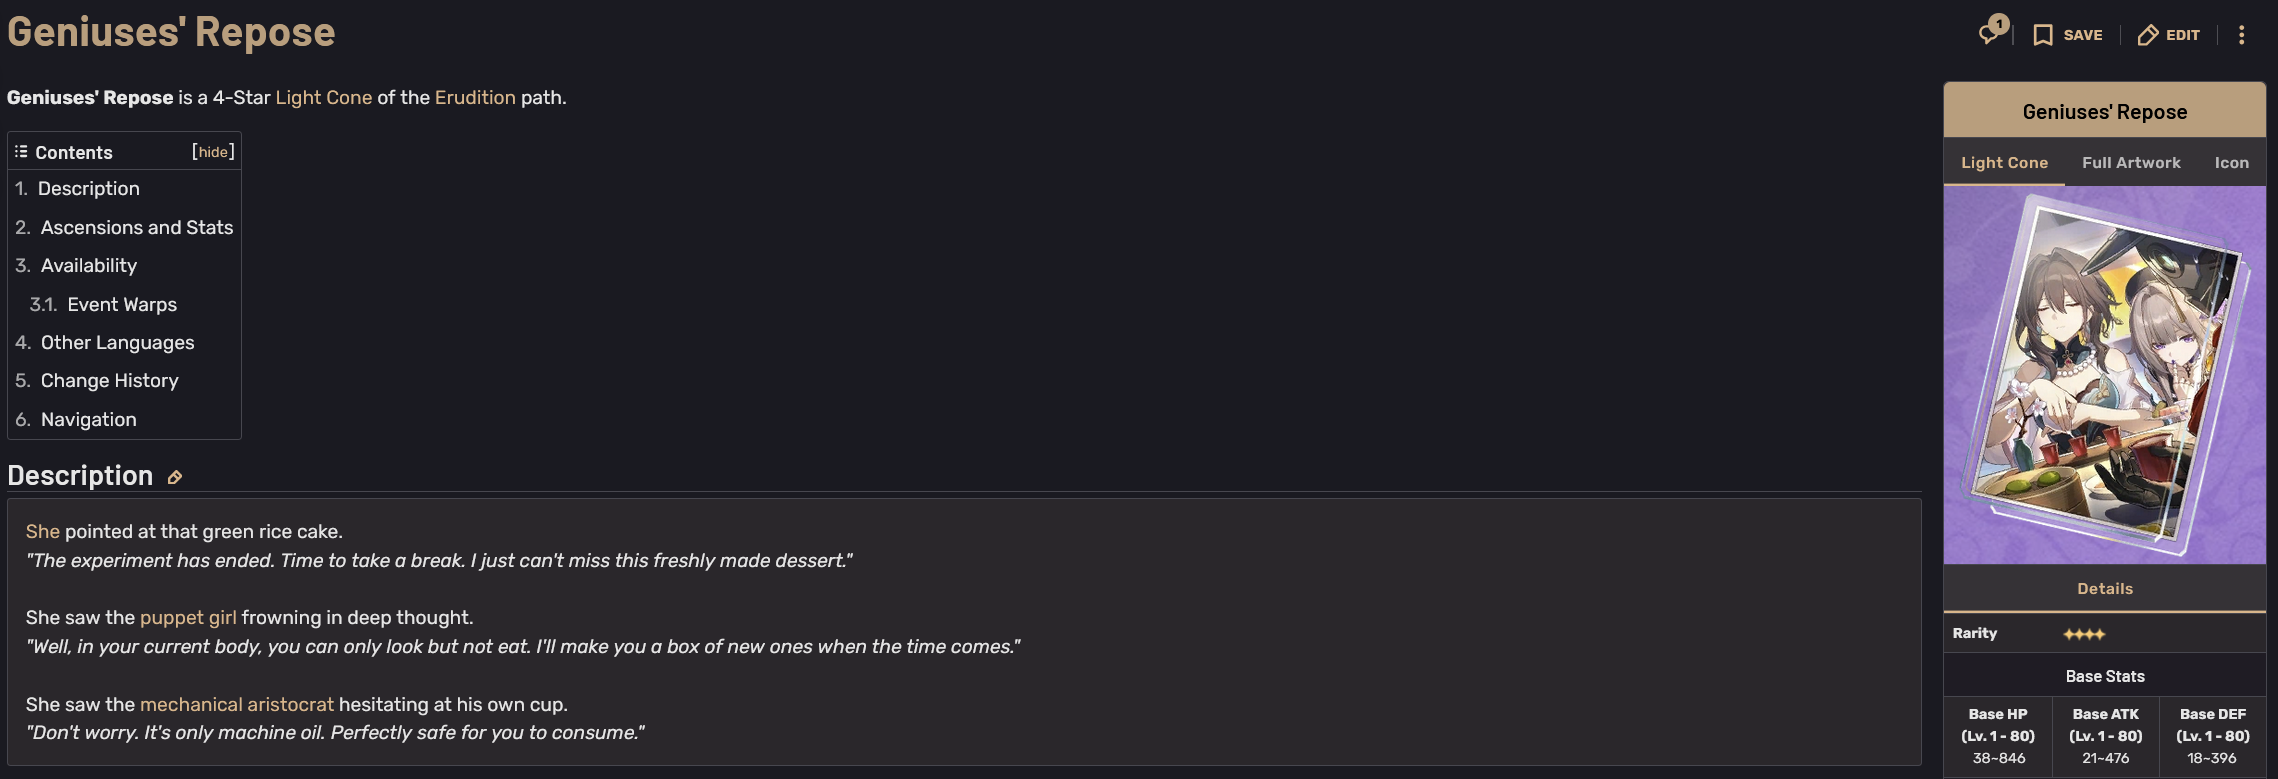
Task: Open the Geniuses' Repose card artwork
Action: pos(2105,375)
